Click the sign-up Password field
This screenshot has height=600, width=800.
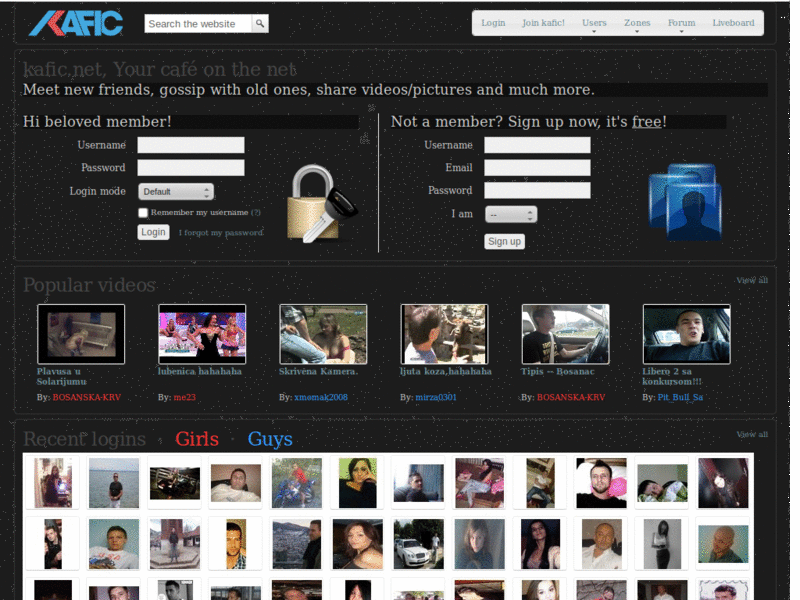[537, 190]
